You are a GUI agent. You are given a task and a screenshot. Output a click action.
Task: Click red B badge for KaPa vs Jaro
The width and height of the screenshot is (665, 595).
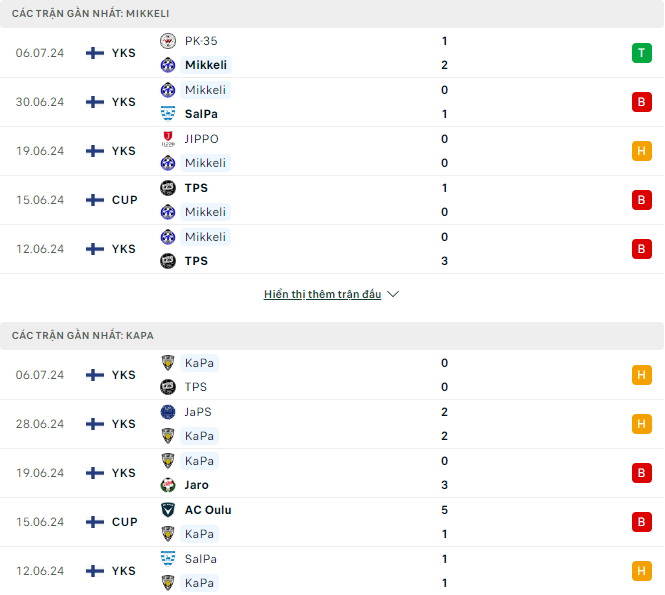pos(642,473)
